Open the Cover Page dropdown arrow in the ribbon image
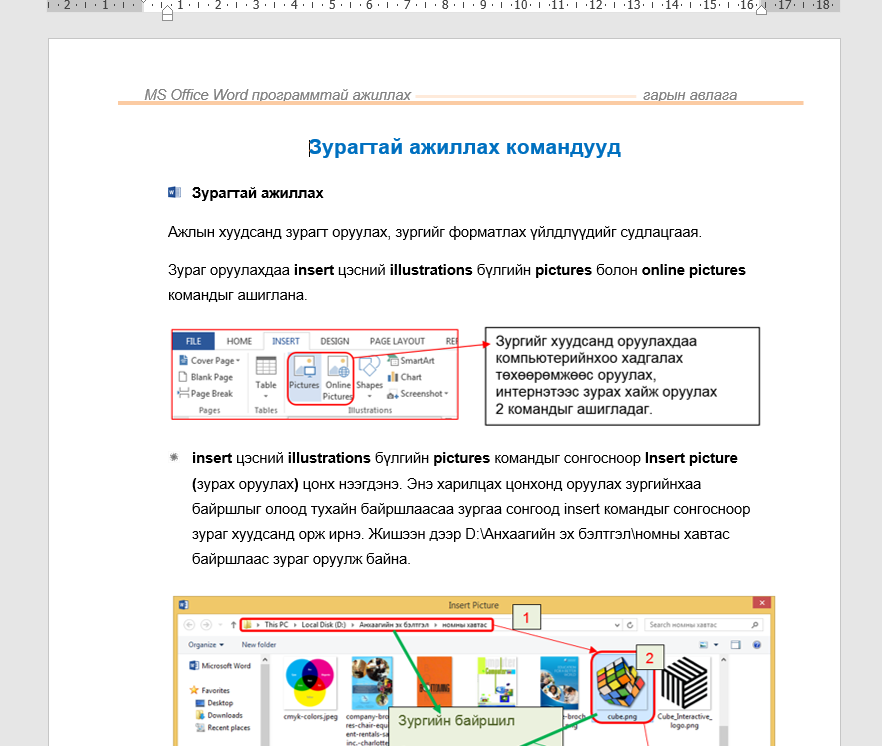Viewport: 882px width, 746px height. tap(238, 361)
